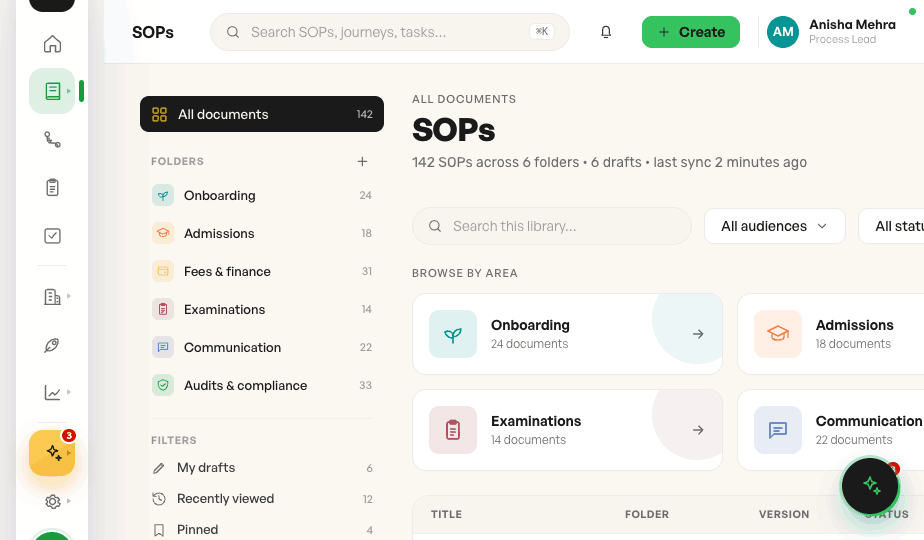Open the Admissions area card
924x540 pixels.
pos(830,334)
